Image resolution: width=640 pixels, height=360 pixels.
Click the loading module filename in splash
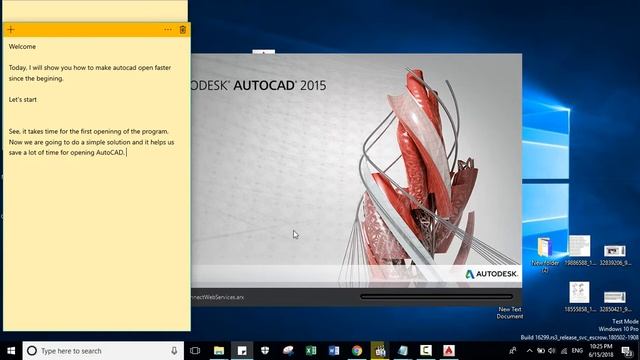tap(218, 297)
